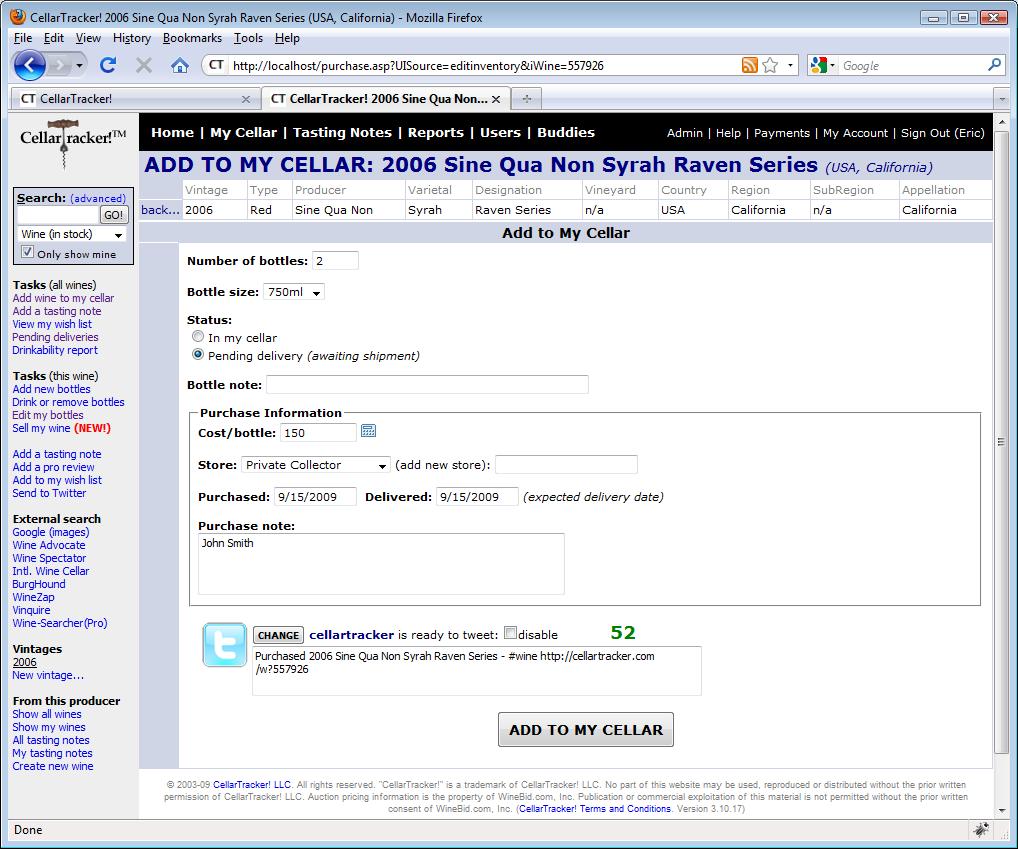
Task: Go forward with the browser Forward arrow
Action: coord(60,65)
